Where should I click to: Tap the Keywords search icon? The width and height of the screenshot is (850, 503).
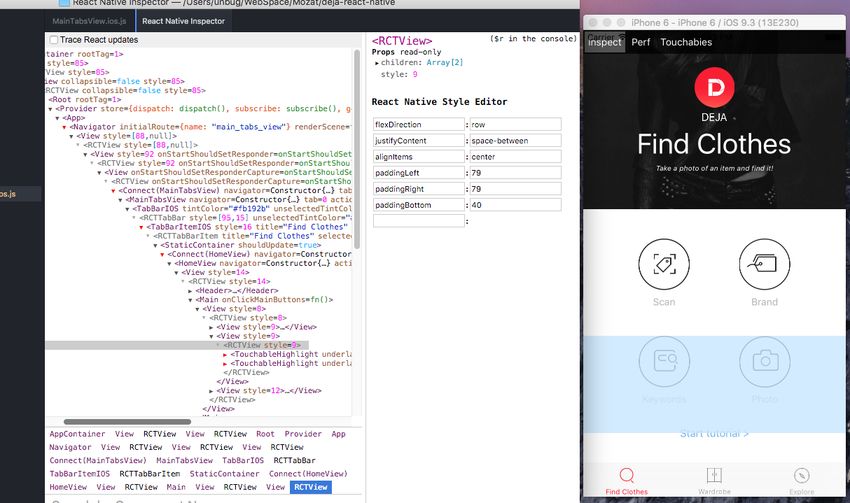(664, 360)
